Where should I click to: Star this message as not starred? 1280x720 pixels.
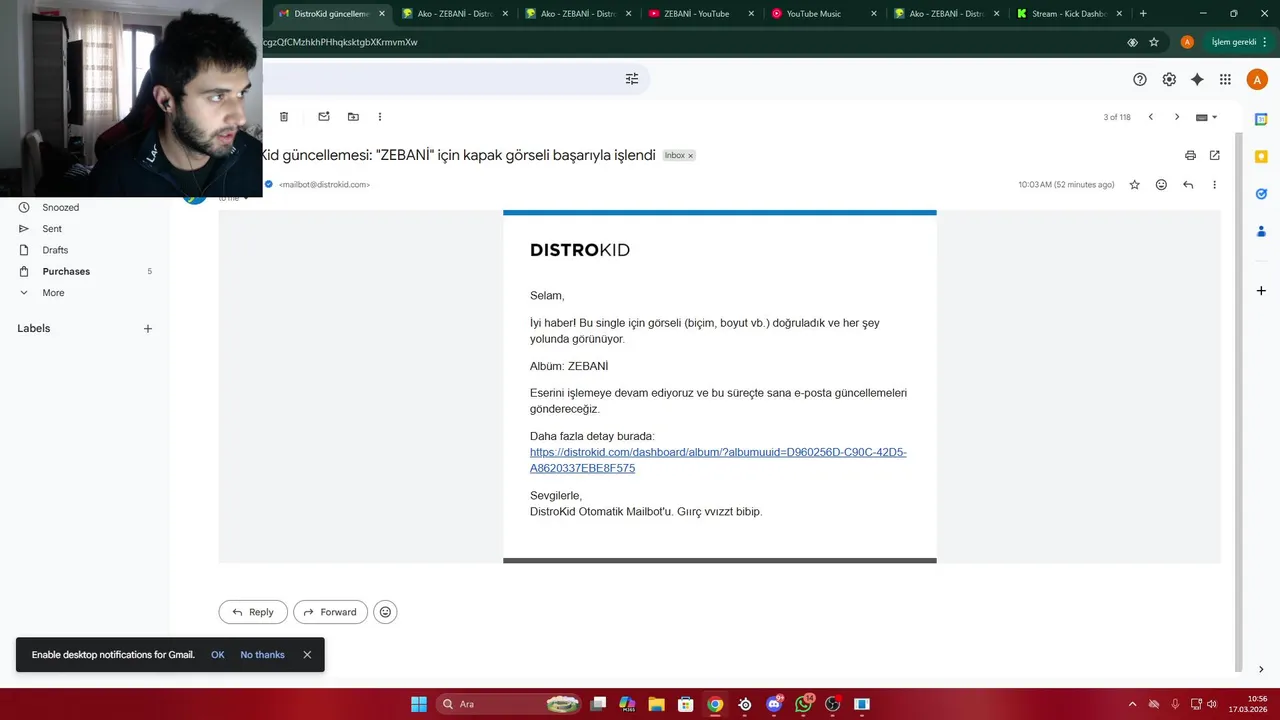point(1134,185)
